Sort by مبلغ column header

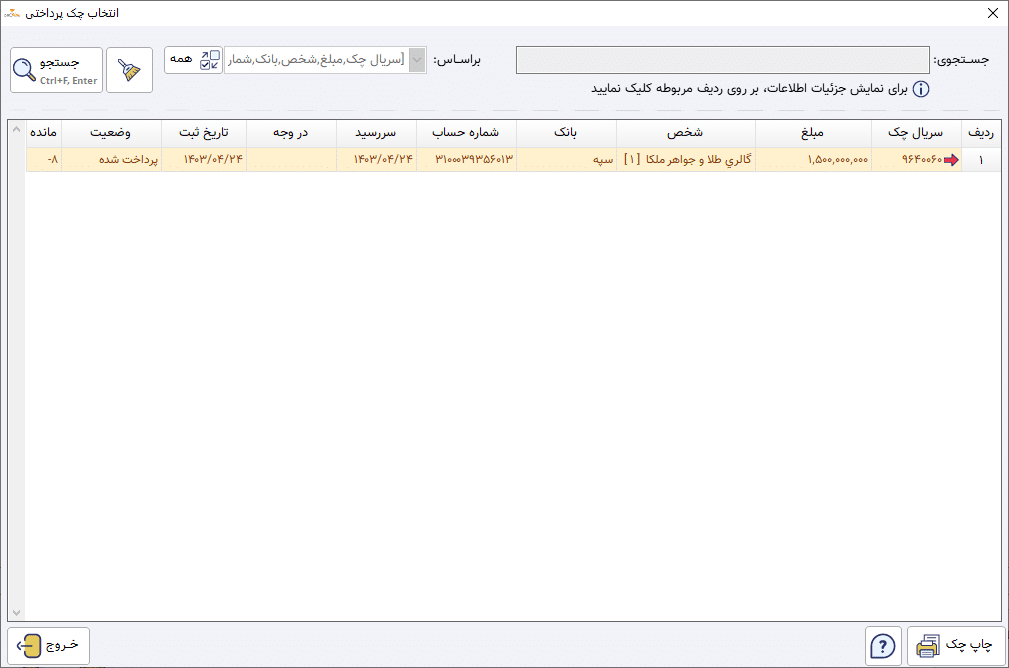[813, 133]
